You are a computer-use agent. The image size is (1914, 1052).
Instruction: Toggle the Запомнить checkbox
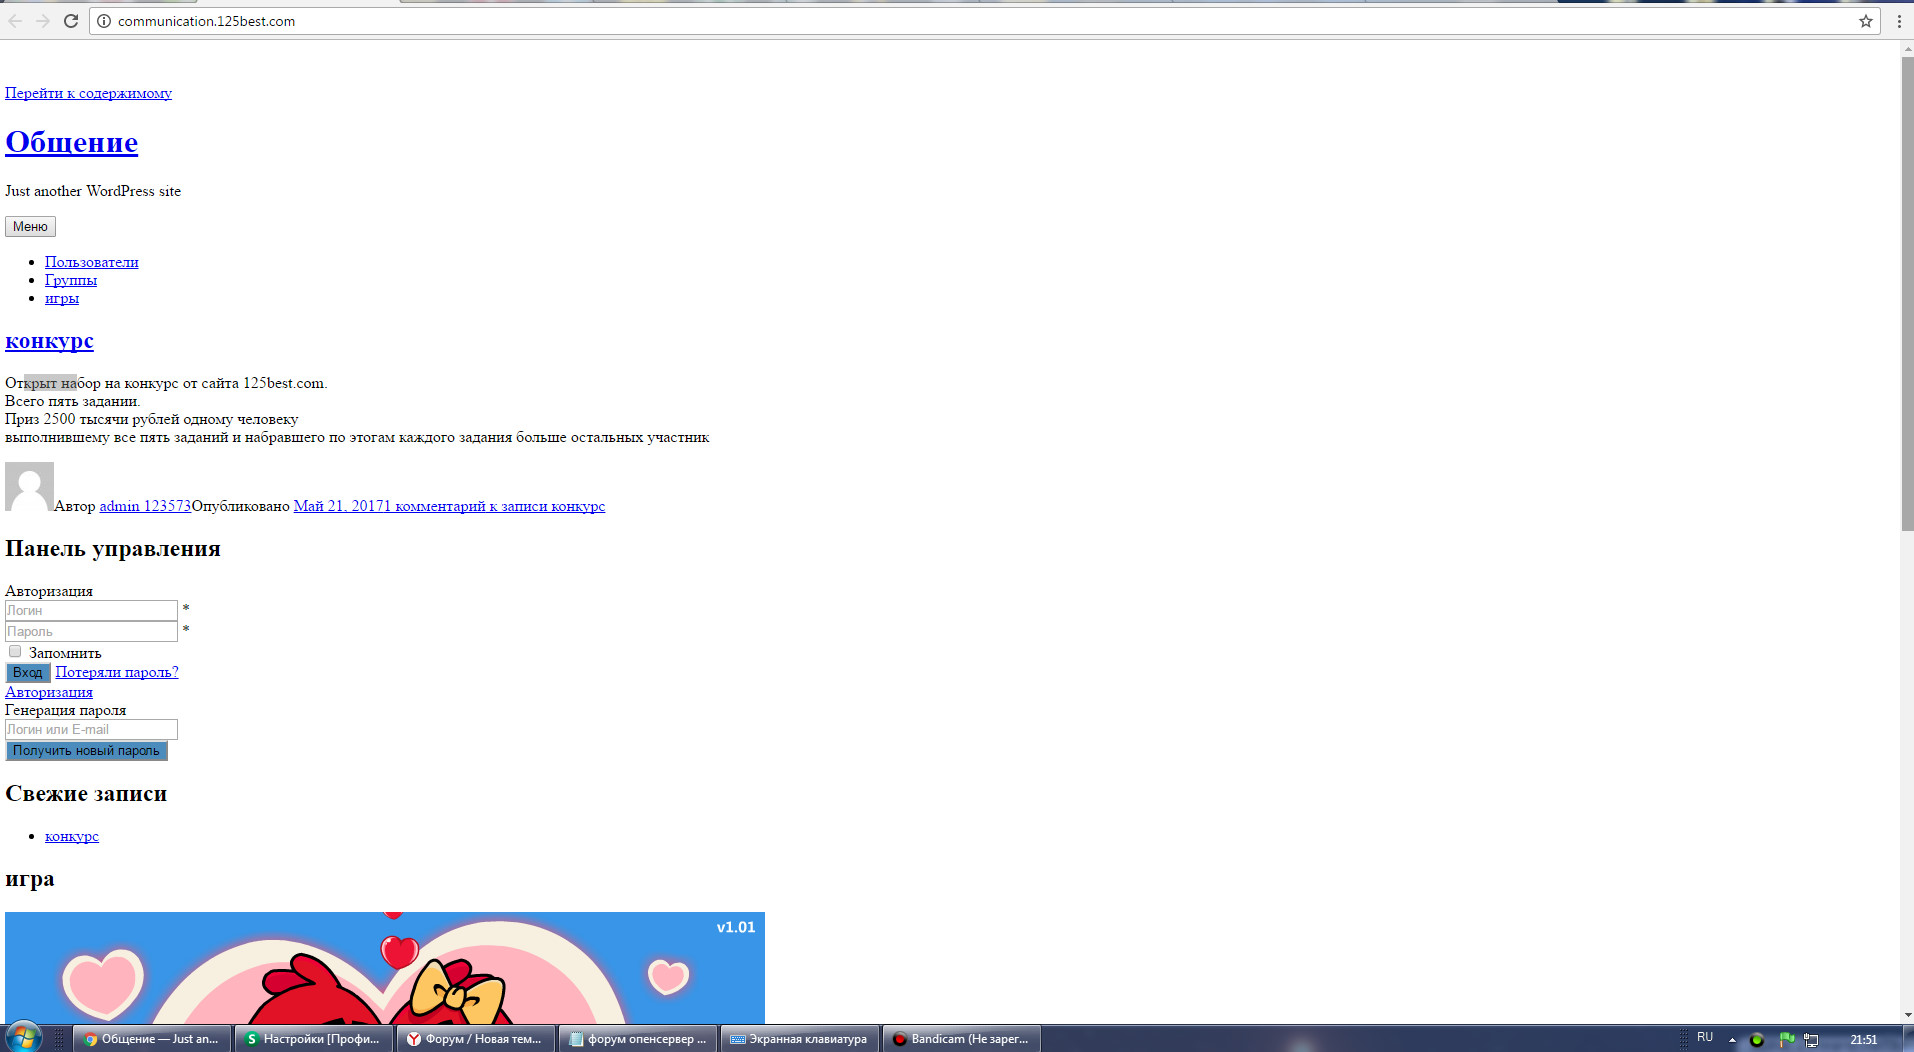click(x=15, y=652)
